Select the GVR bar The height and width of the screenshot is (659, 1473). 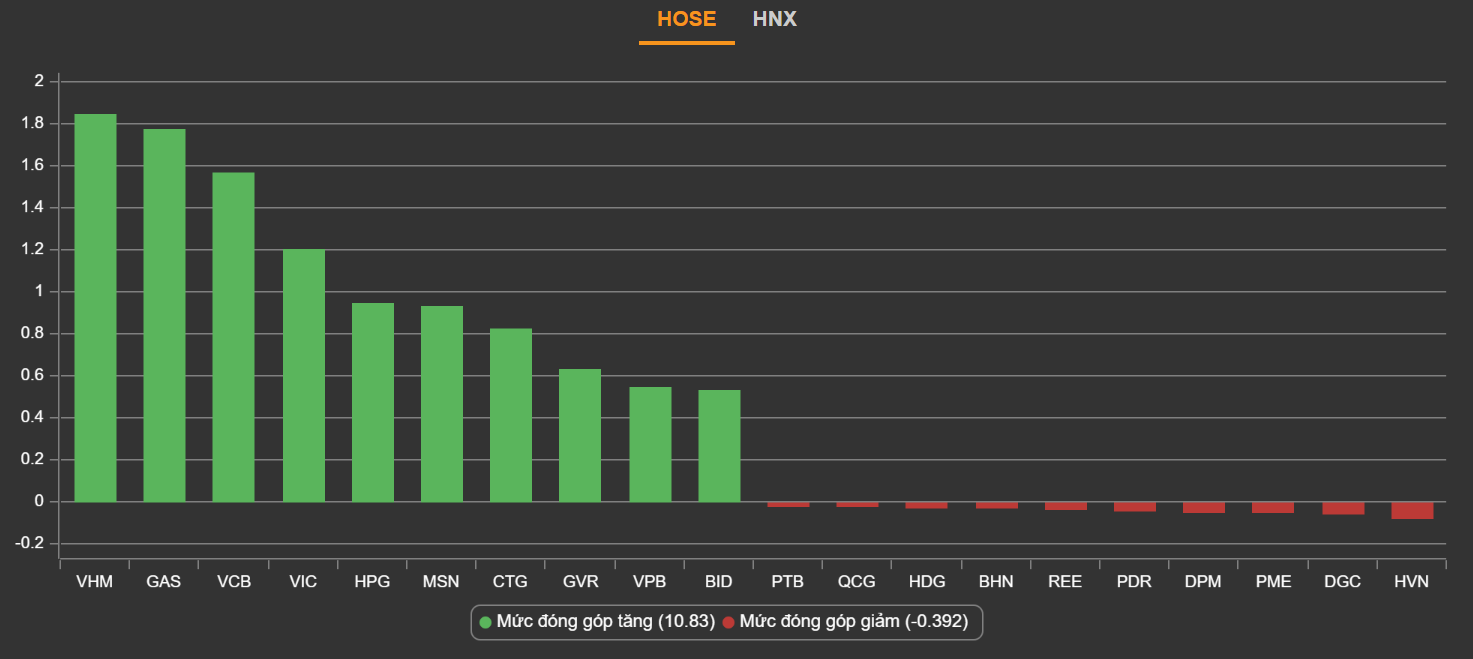[x=580, y=435]
